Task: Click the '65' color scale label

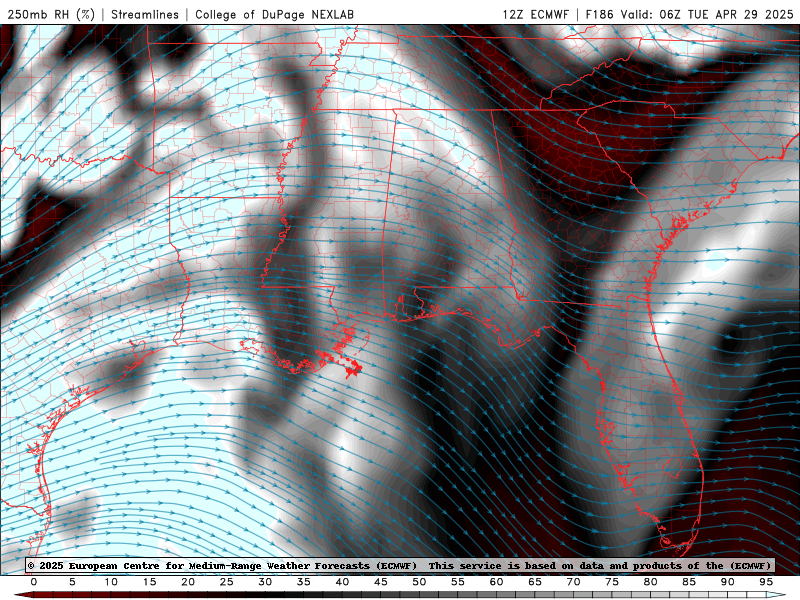Action: tap(535, 582)
